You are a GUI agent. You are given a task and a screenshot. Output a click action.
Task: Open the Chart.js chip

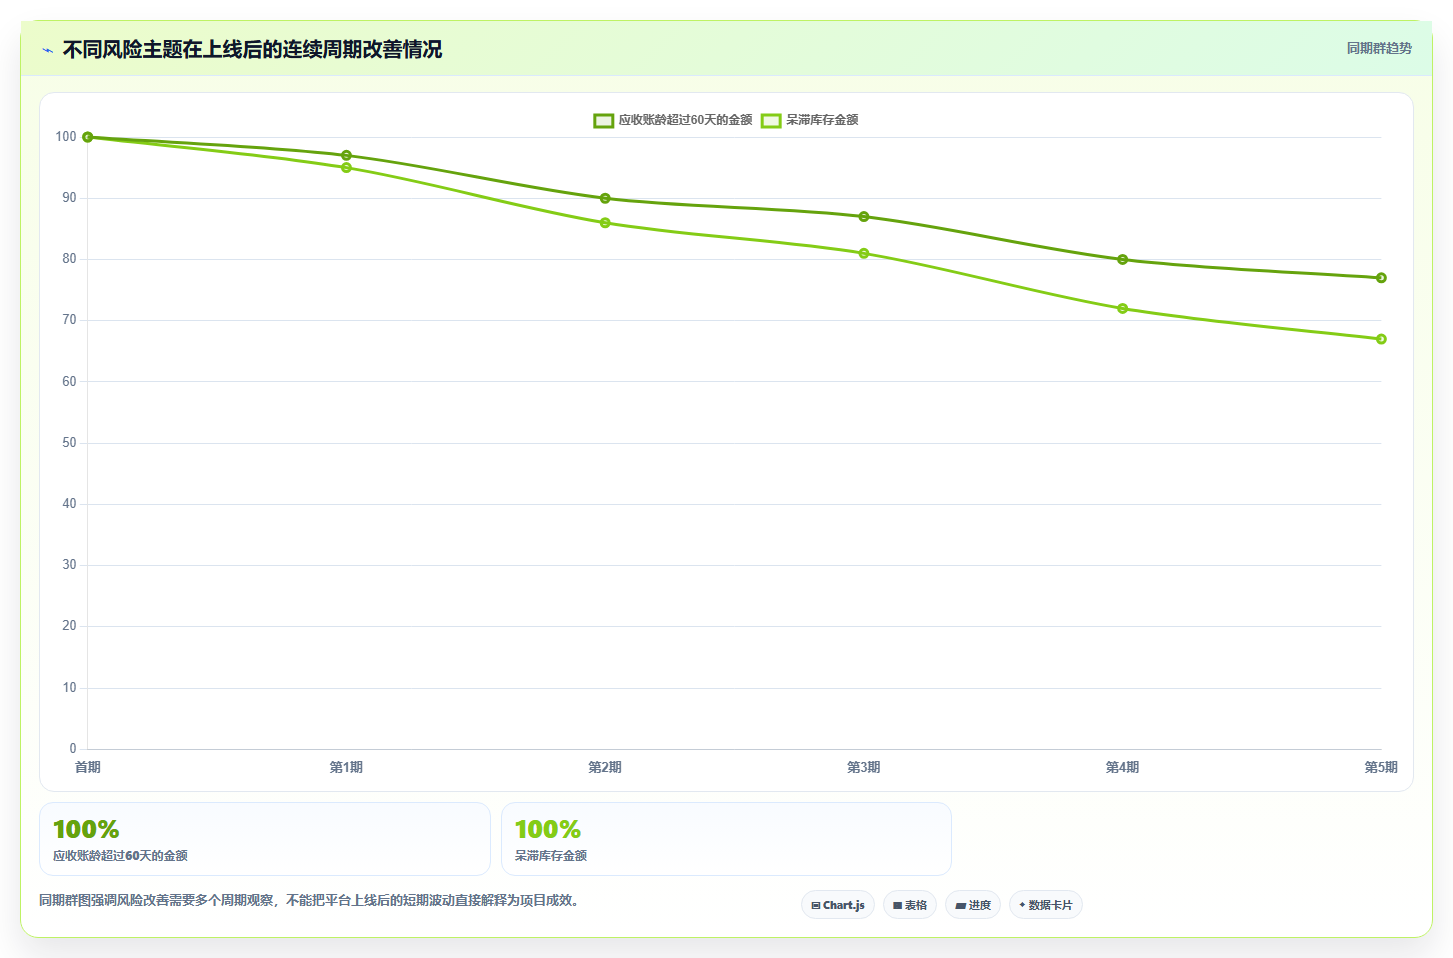tap(838, 905)
